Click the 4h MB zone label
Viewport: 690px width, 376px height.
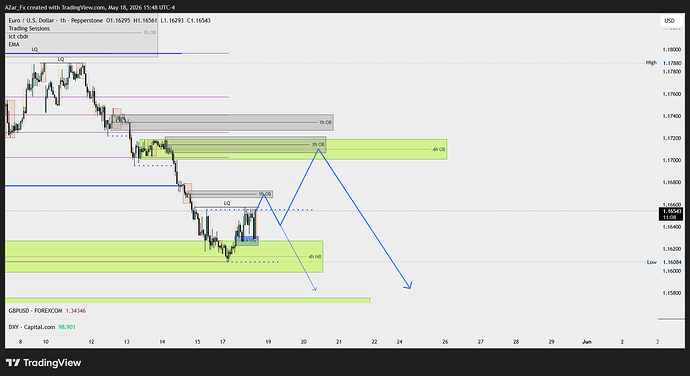tap(315, 257)
